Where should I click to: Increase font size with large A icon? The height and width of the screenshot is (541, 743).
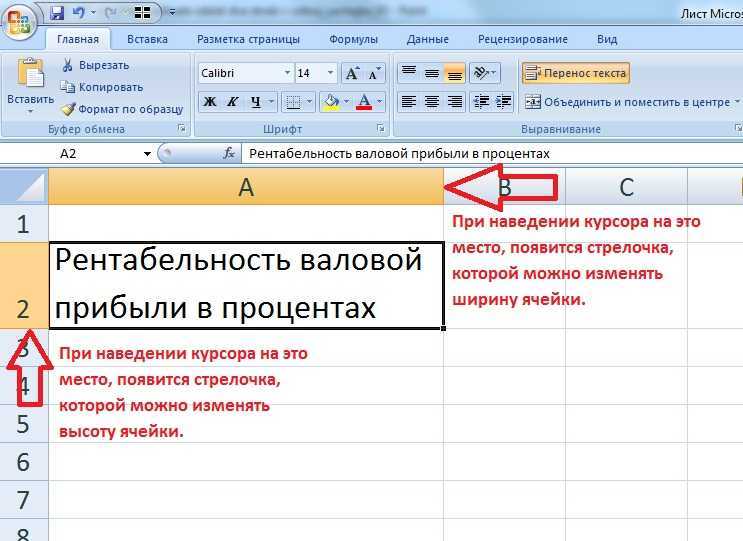352,73
